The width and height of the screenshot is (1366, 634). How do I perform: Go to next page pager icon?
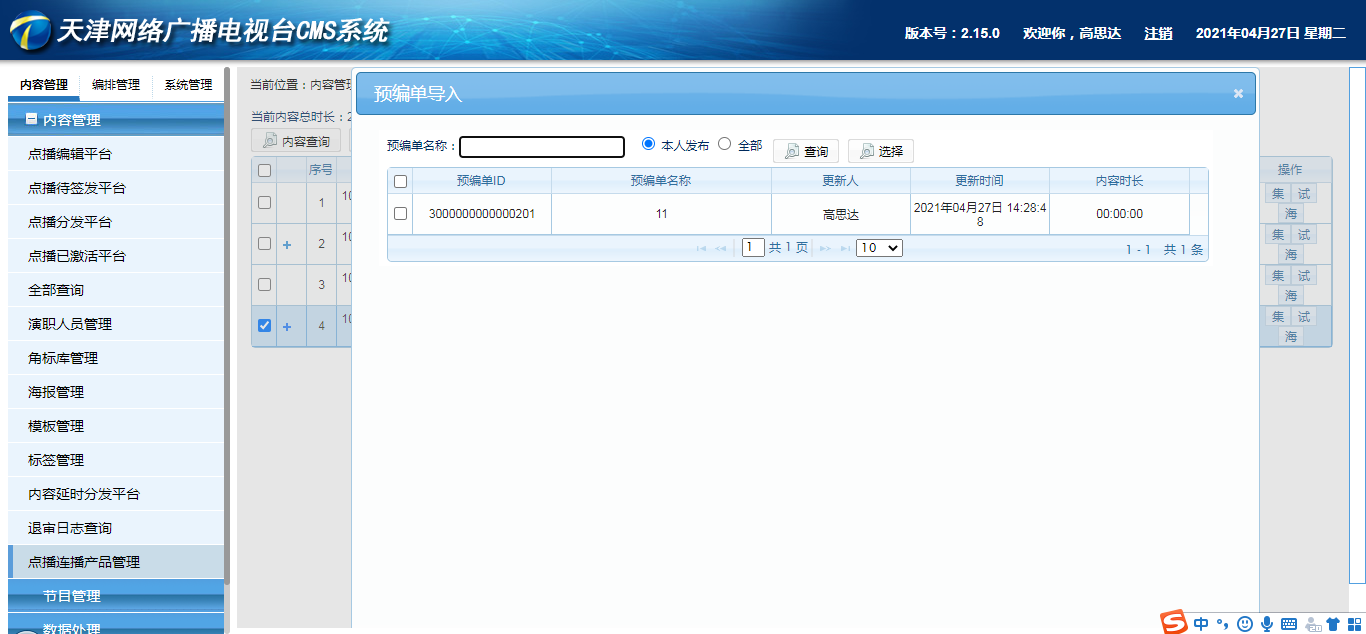(825, 248)
